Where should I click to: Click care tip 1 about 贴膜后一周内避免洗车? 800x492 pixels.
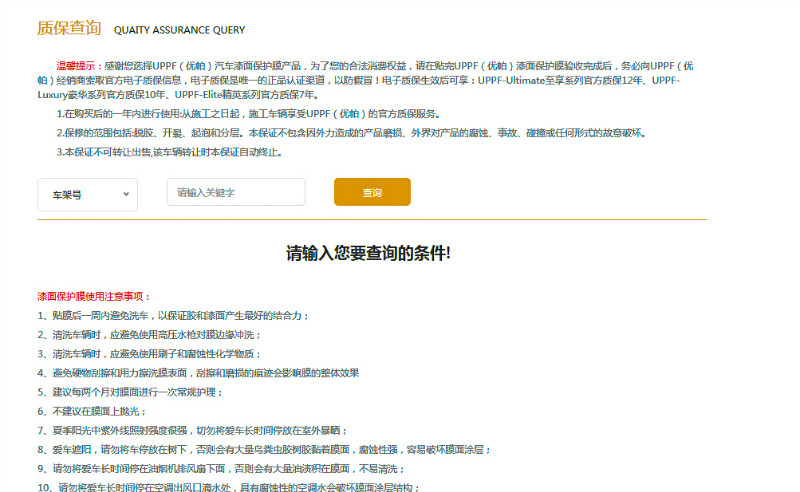point(174,315)
